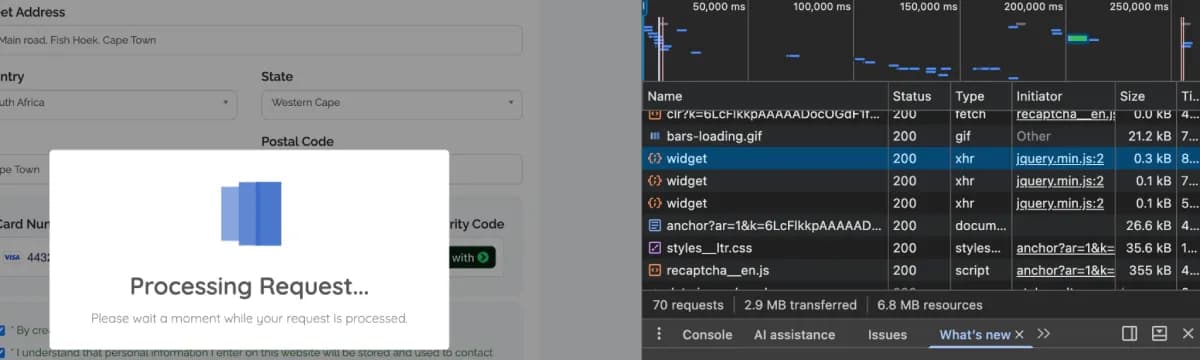Click the green 'with' payment button
Image resolution: width=1200 pixels, height=360 pixels.
[x=473, y=257]
